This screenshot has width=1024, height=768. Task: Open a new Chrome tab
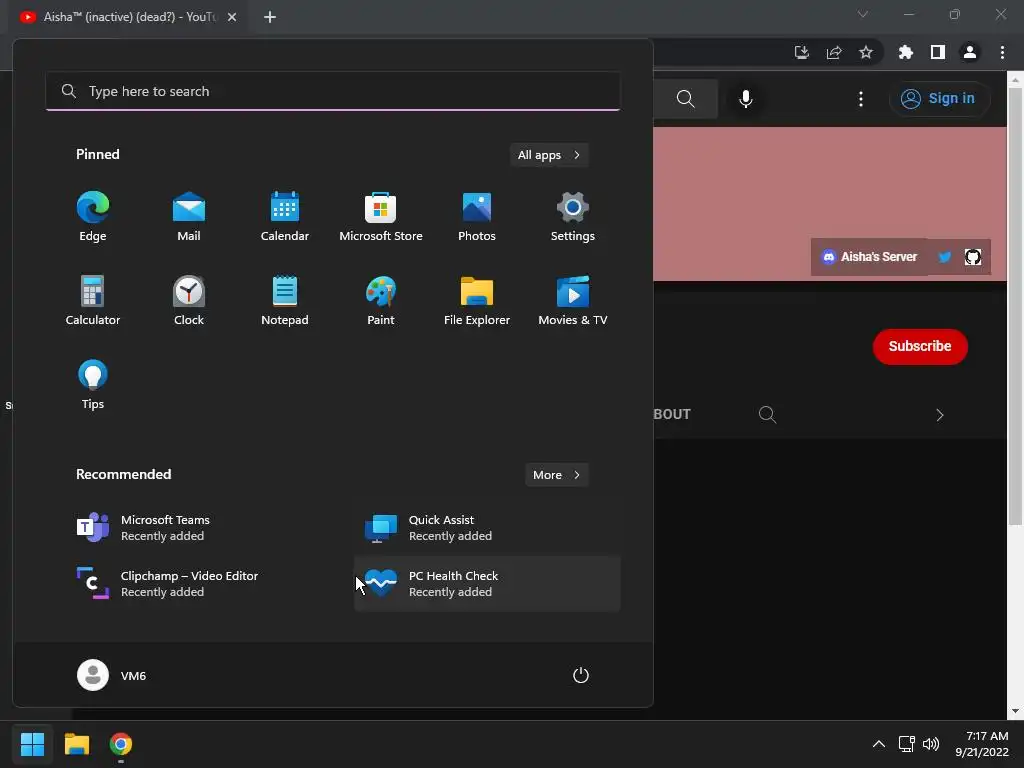tap(270, 17)
